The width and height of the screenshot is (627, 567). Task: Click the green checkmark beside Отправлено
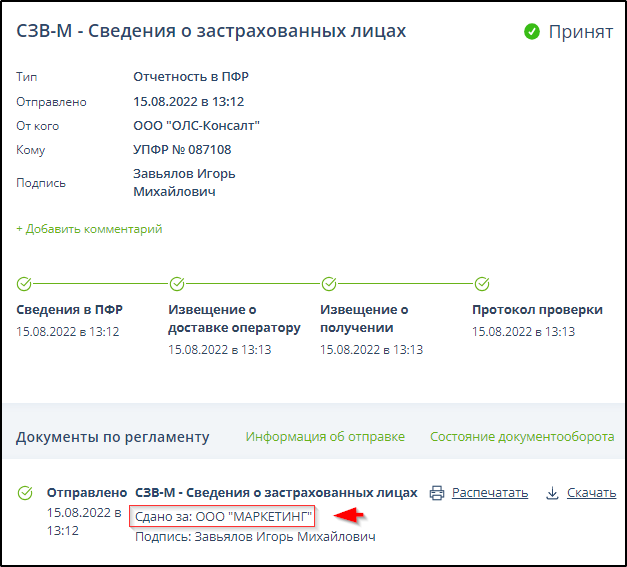coord(26,493)
